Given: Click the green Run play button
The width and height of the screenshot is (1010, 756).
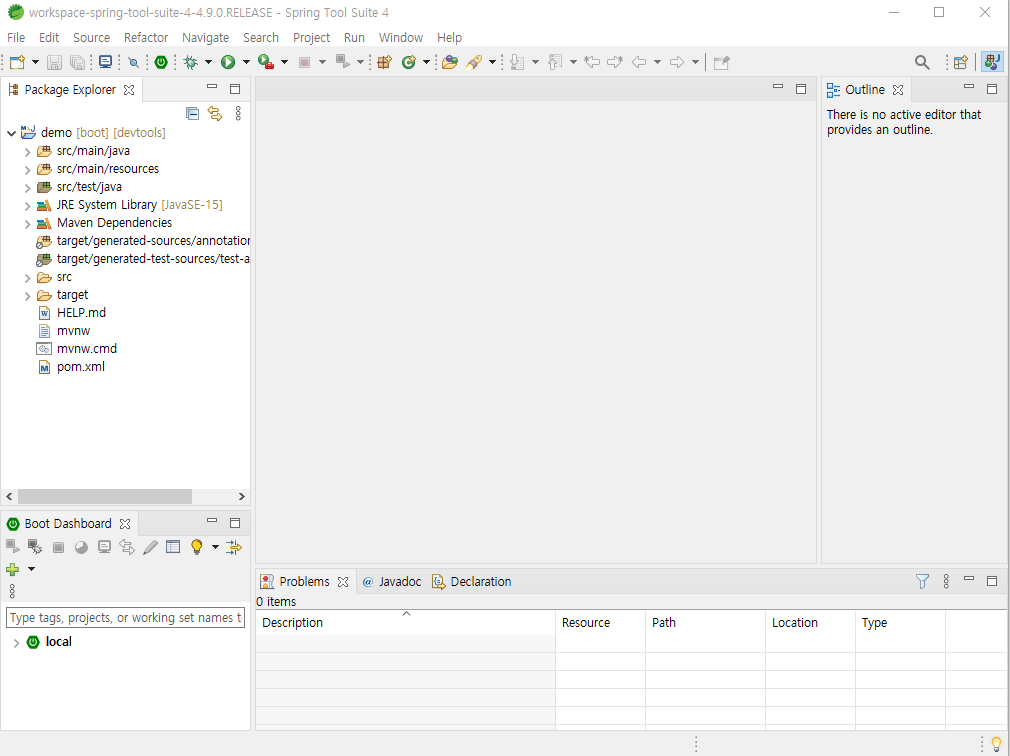Looking at the screenshot, I should pyautogui.click(x=228, y=62).
